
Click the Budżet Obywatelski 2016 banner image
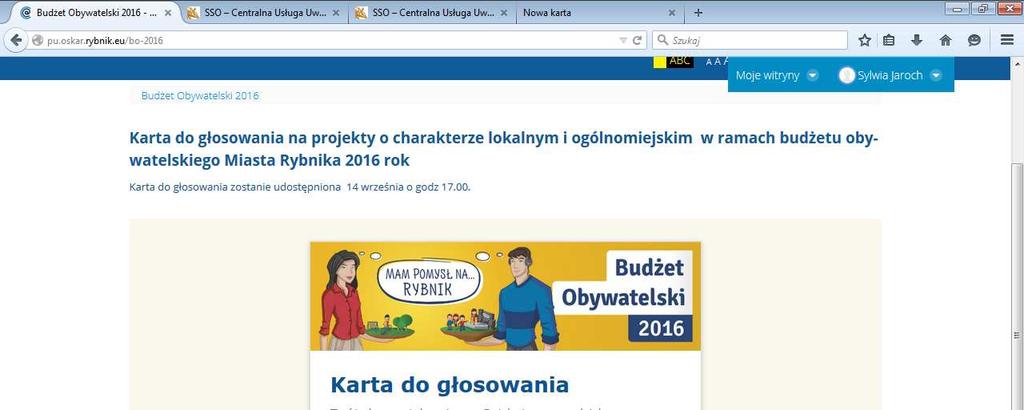pos(505,296)
